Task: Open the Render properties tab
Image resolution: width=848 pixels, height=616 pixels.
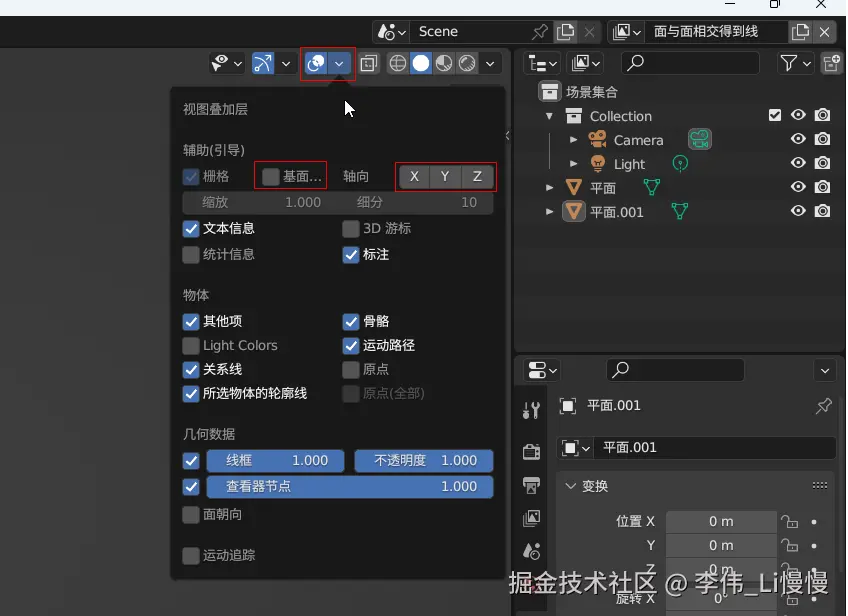Action: pyautogui.click(x=531, y=451)
